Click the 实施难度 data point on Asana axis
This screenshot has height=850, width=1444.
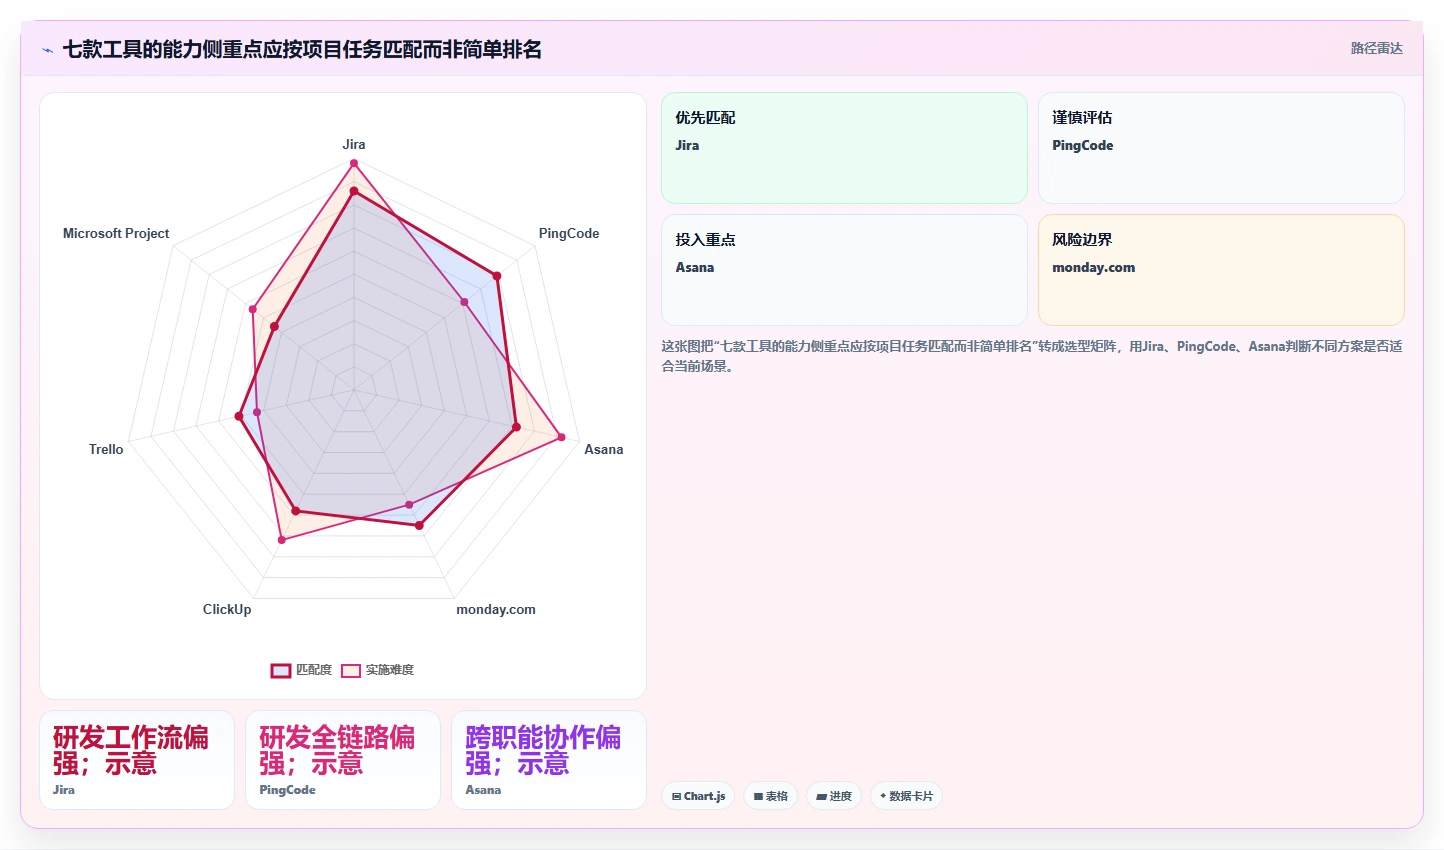(x=561, y=437)
